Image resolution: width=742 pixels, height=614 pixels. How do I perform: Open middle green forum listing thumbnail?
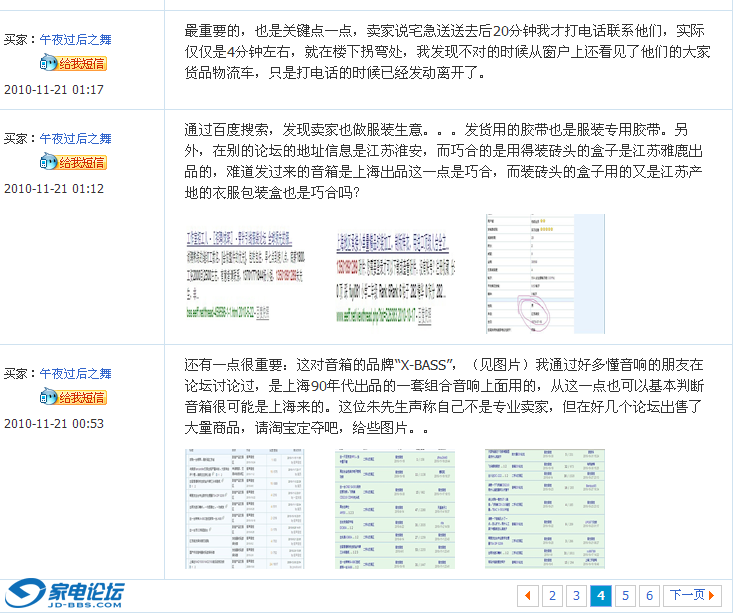(395, 509)
